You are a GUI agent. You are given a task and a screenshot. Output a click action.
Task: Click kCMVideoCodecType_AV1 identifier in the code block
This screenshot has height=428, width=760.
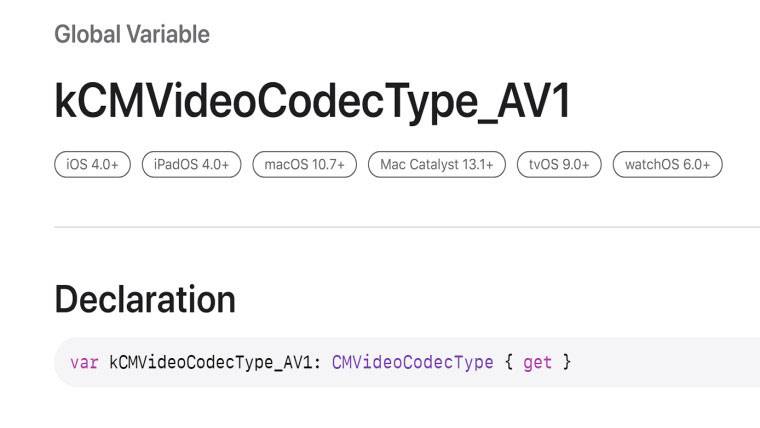tap(209, 362)
